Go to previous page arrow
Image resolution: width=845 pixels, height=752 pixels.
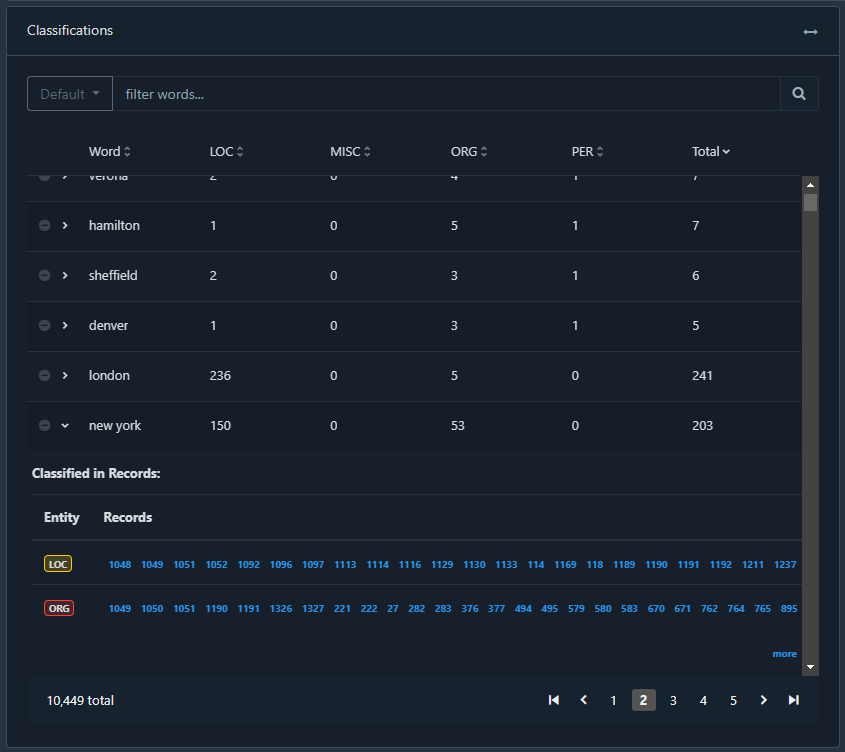(x=584, y=700)
